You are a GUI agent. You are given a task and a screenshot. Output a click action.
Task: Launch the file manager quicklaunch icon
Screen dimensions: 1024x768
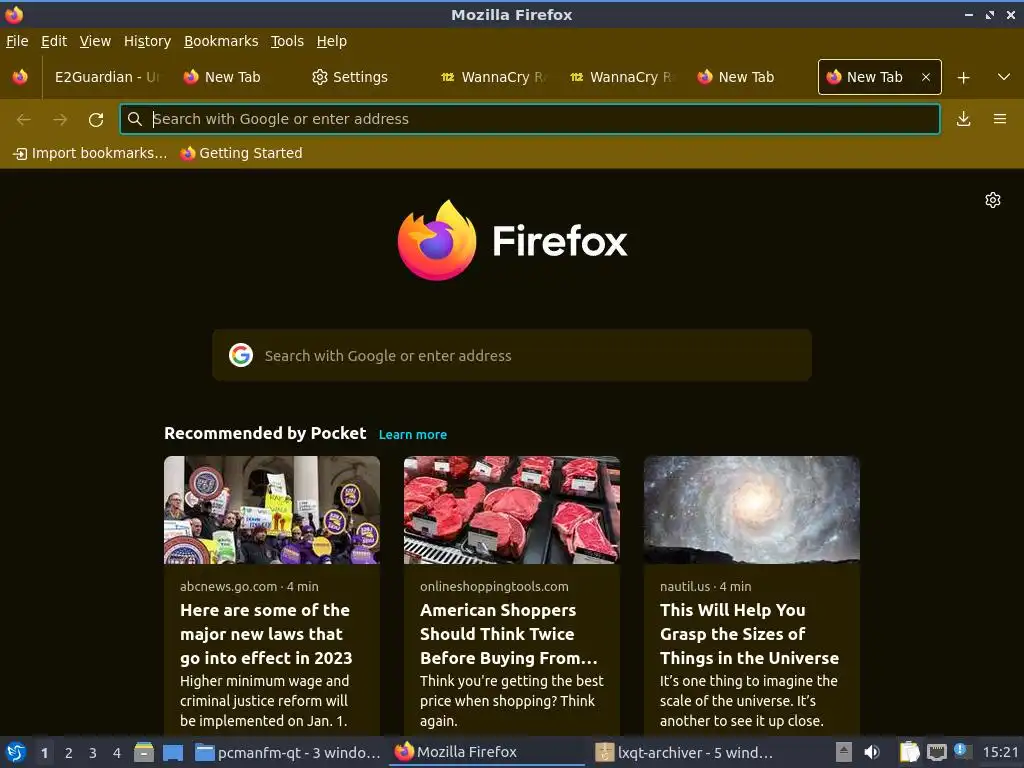pyautogui.click(x=144, y=752)
